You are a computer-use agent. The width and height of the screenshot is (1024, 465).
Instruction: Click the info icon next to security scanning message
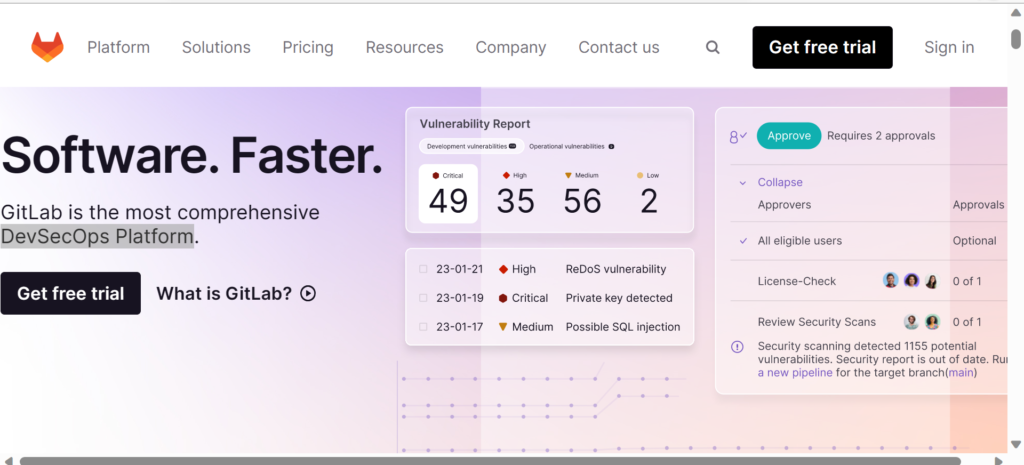[x=737, y=347]
